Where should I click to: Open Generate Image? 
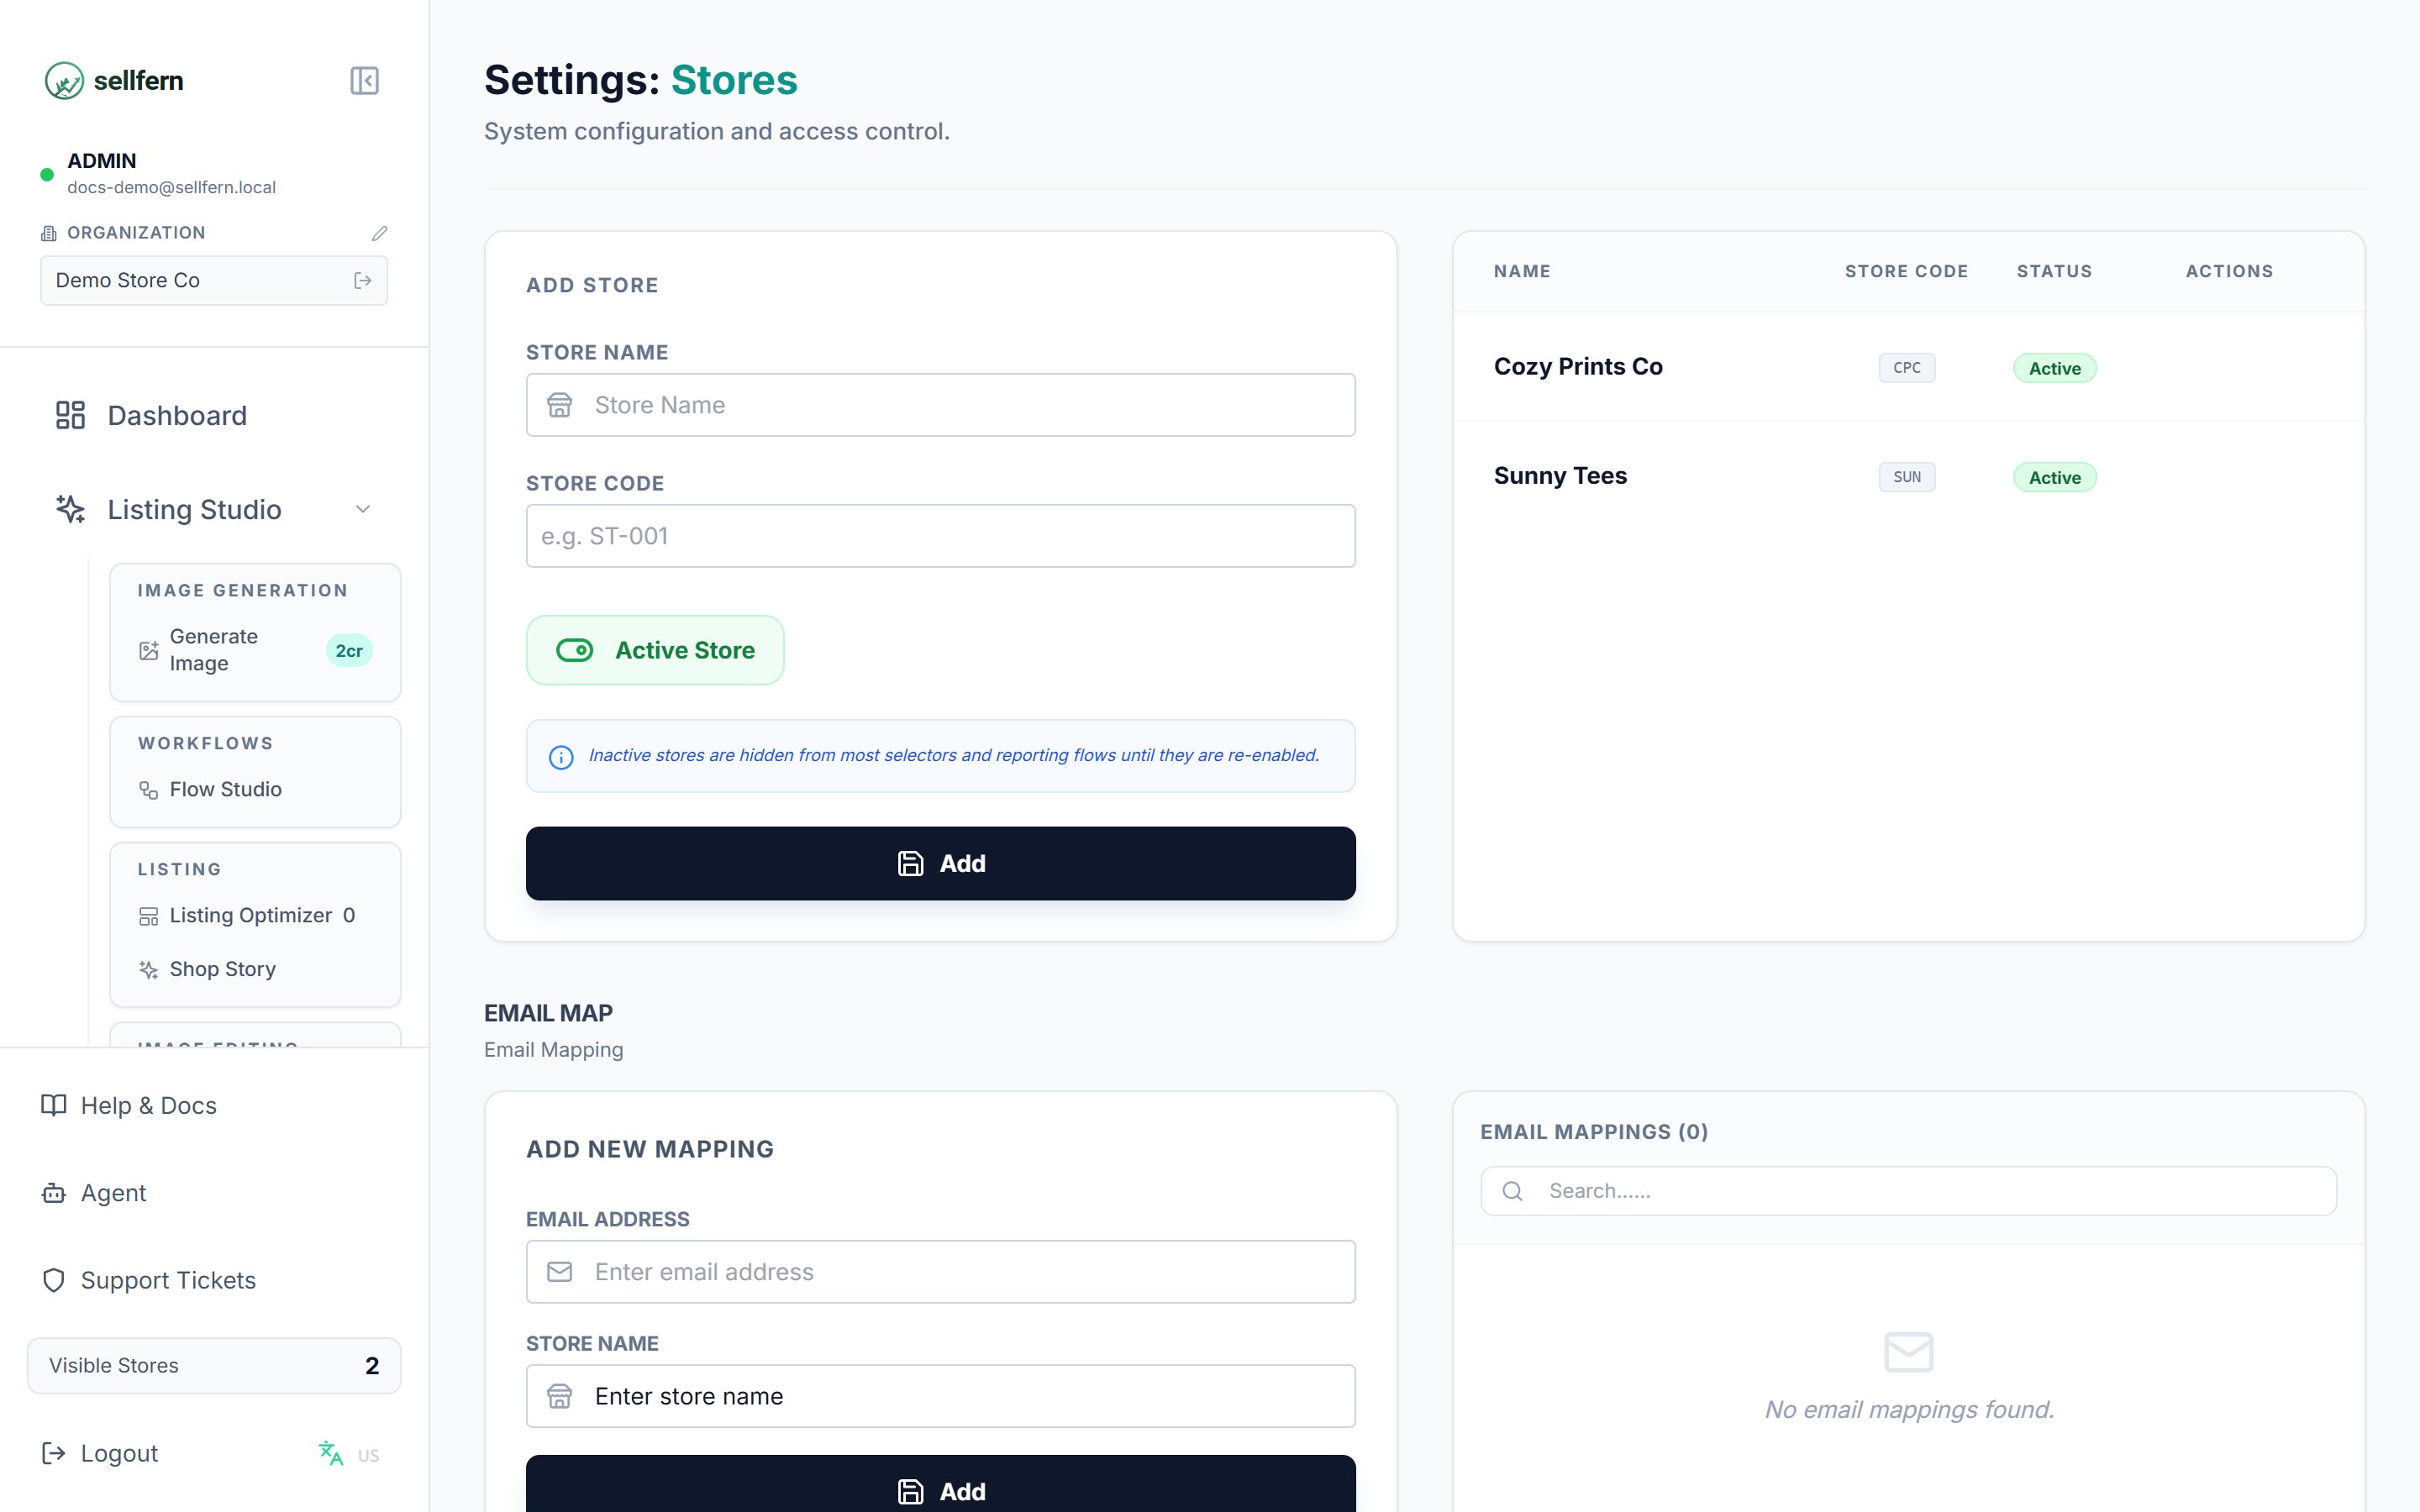tap(255, 650)
